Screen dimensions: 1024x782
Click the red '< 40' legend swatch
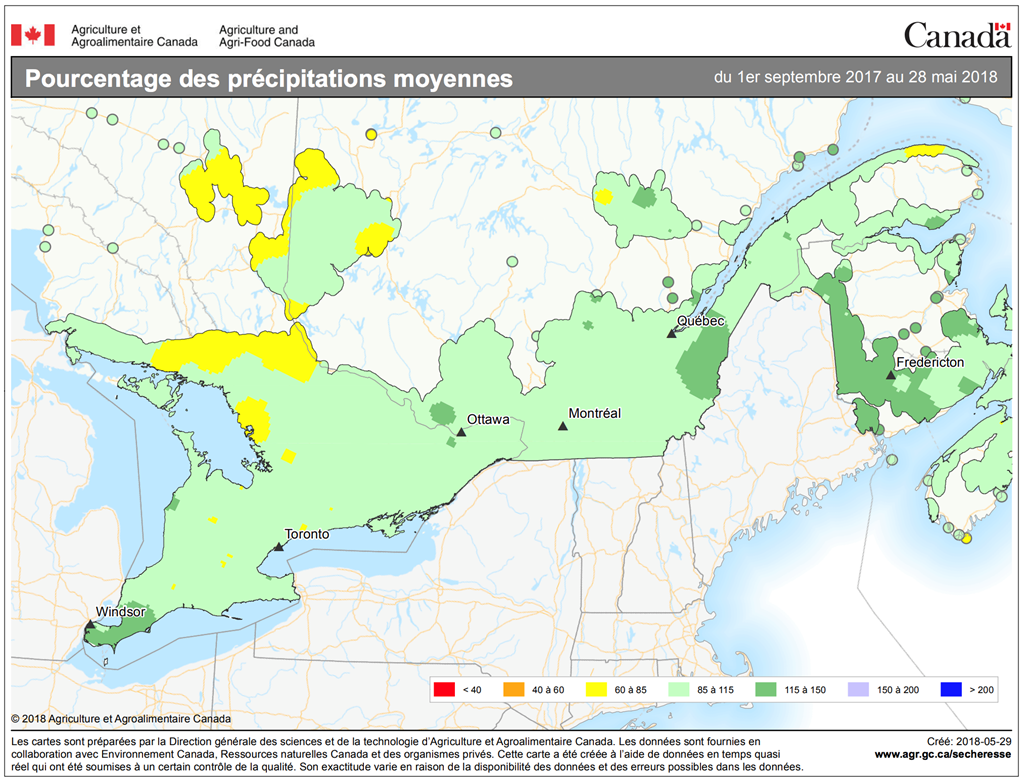445,689
